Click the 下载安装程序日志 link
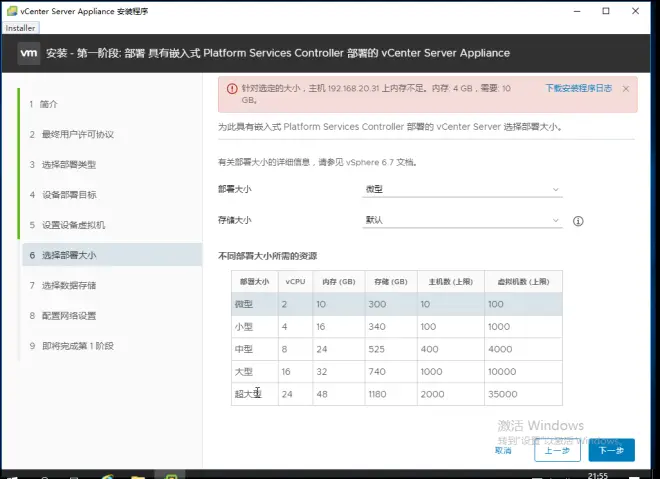Screen dimensions: 660x479 [579, 88]
